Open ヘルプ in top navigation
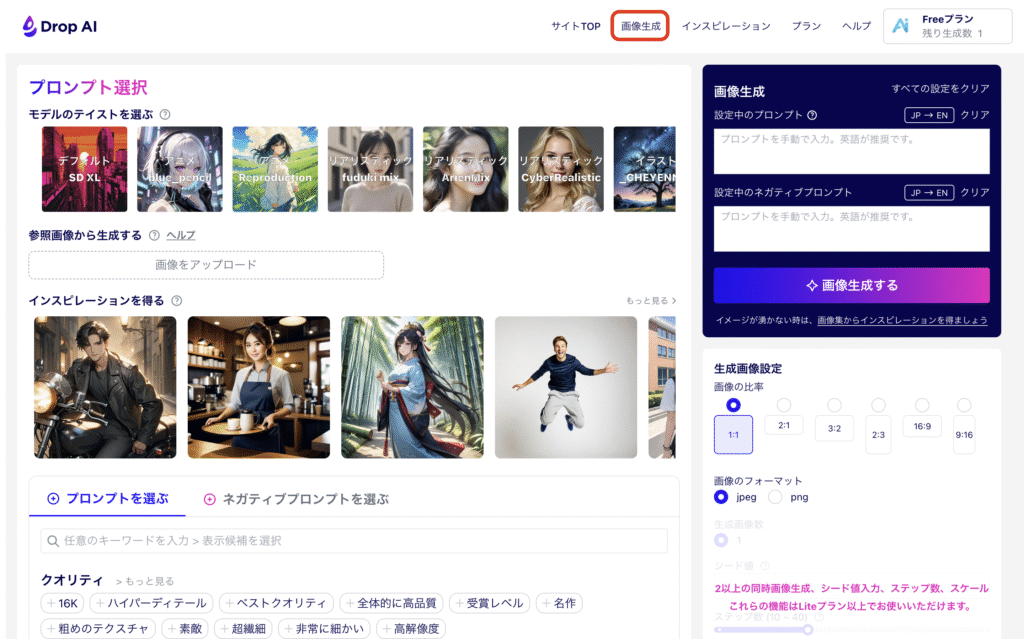Image resolution: width=1024 pixels, height=639 pixels. (x=856, y=26)
